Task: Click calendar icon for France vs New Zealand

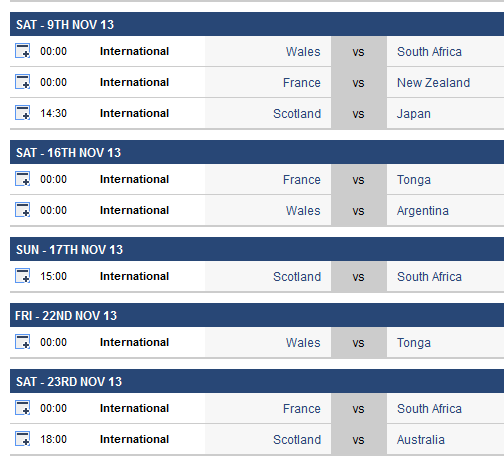Action: tap(23, 82)
